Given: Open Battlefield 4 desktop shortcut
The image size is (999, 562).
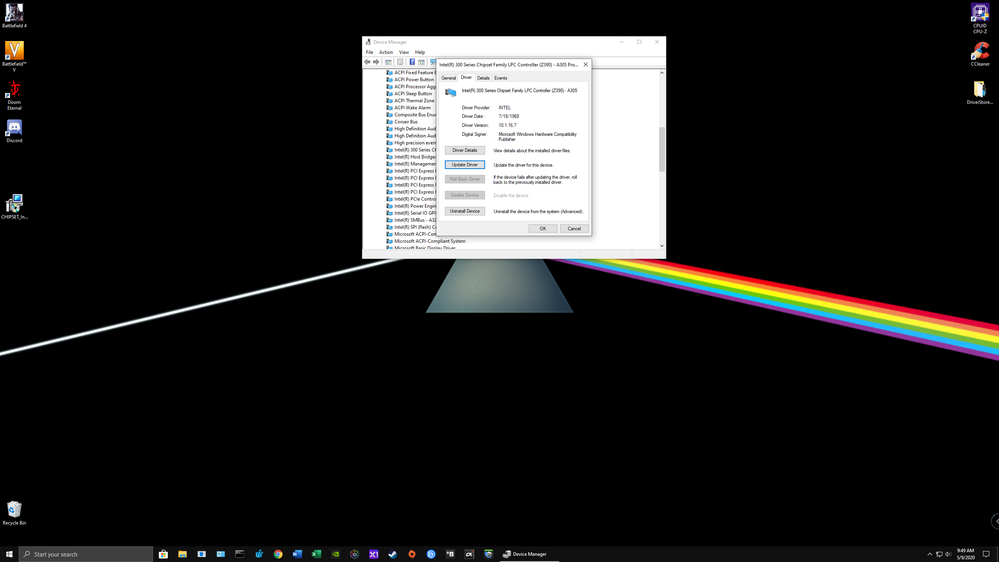Looking at the screenshot, I should pyautogui.click(x=14, y=16).
